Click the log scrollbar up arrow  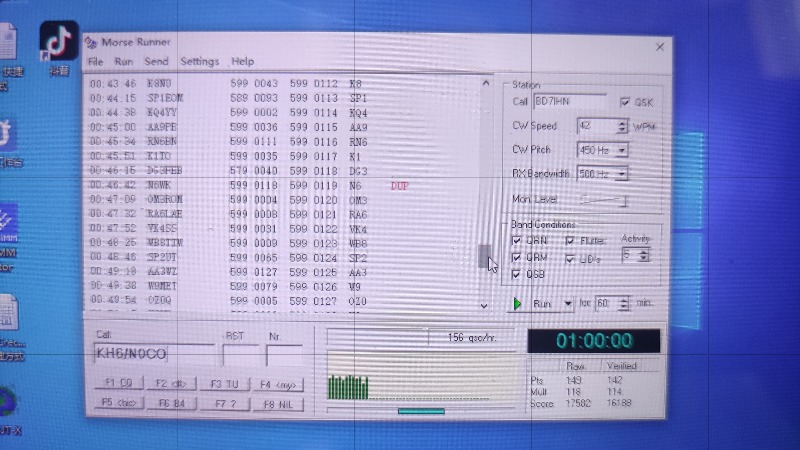coord(486,83)
